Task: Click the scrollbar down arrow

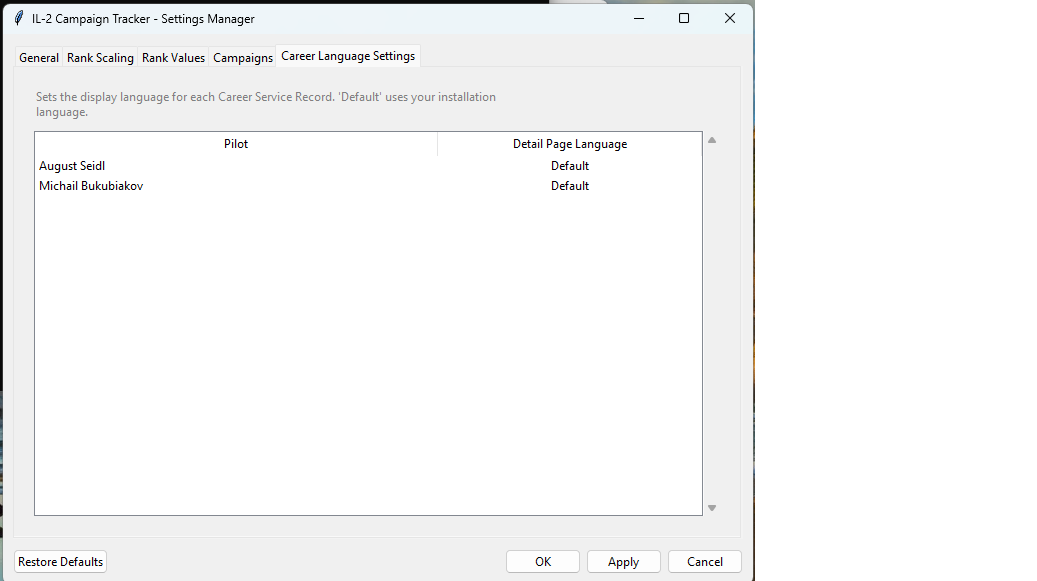Action: [x=712, y=508]
